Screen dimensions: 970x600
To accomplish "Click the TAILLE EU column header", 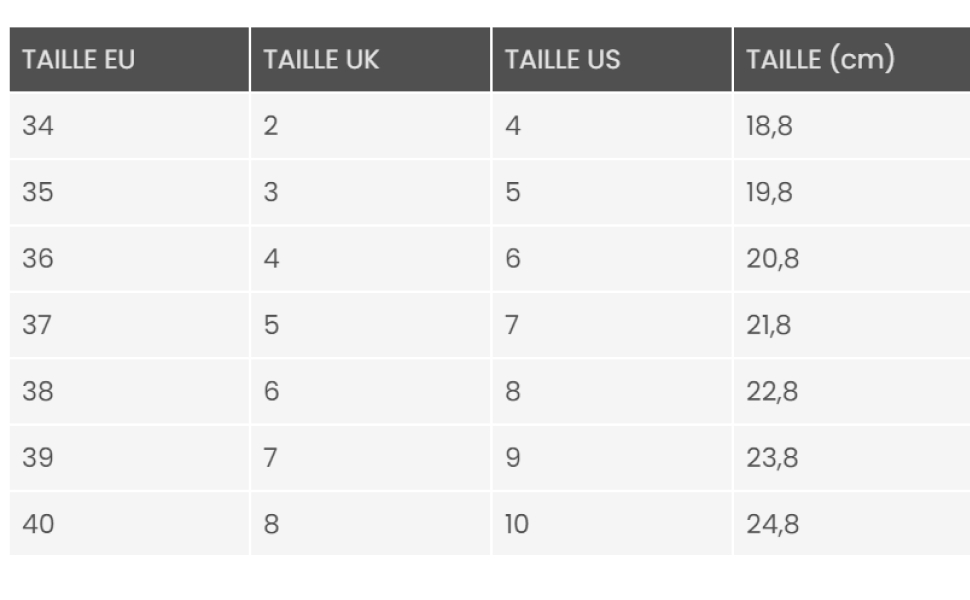I will 78,60.
